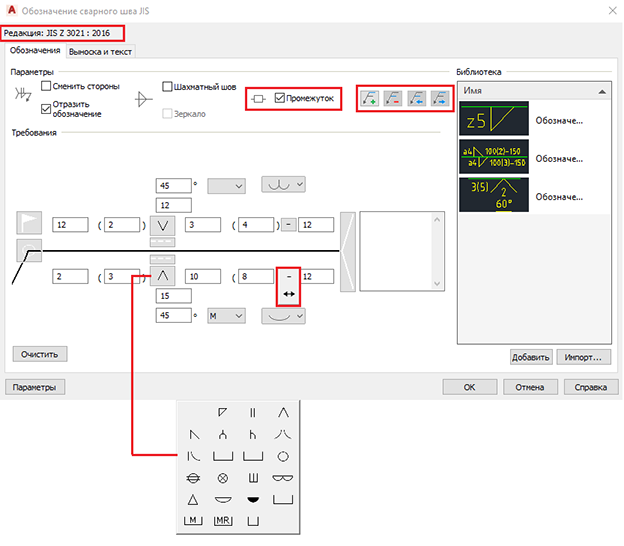Click the greyed Зеркало checkbox
Image resolution: width=624 pixels, height=546 pixels.
[x=167, y=114]
